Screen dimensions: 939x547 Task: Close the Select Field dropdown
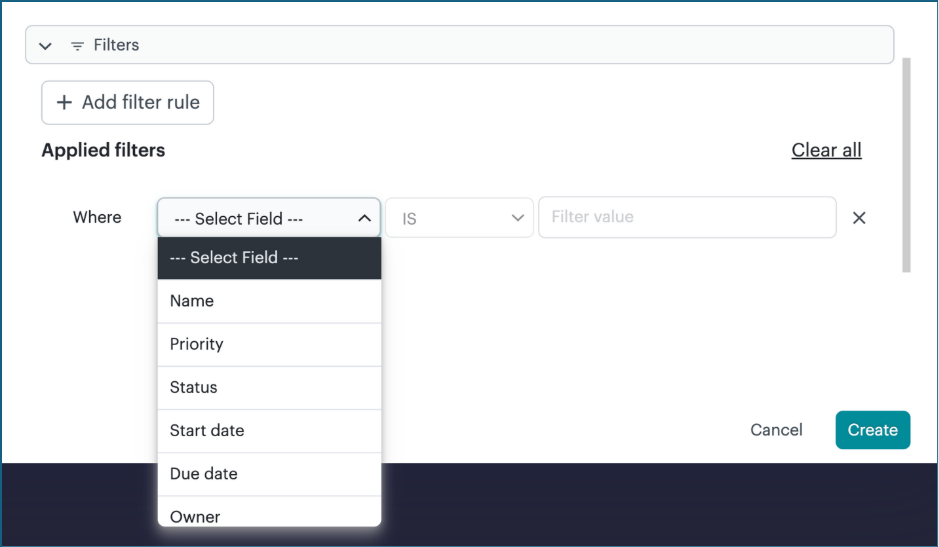pos(268,218)
